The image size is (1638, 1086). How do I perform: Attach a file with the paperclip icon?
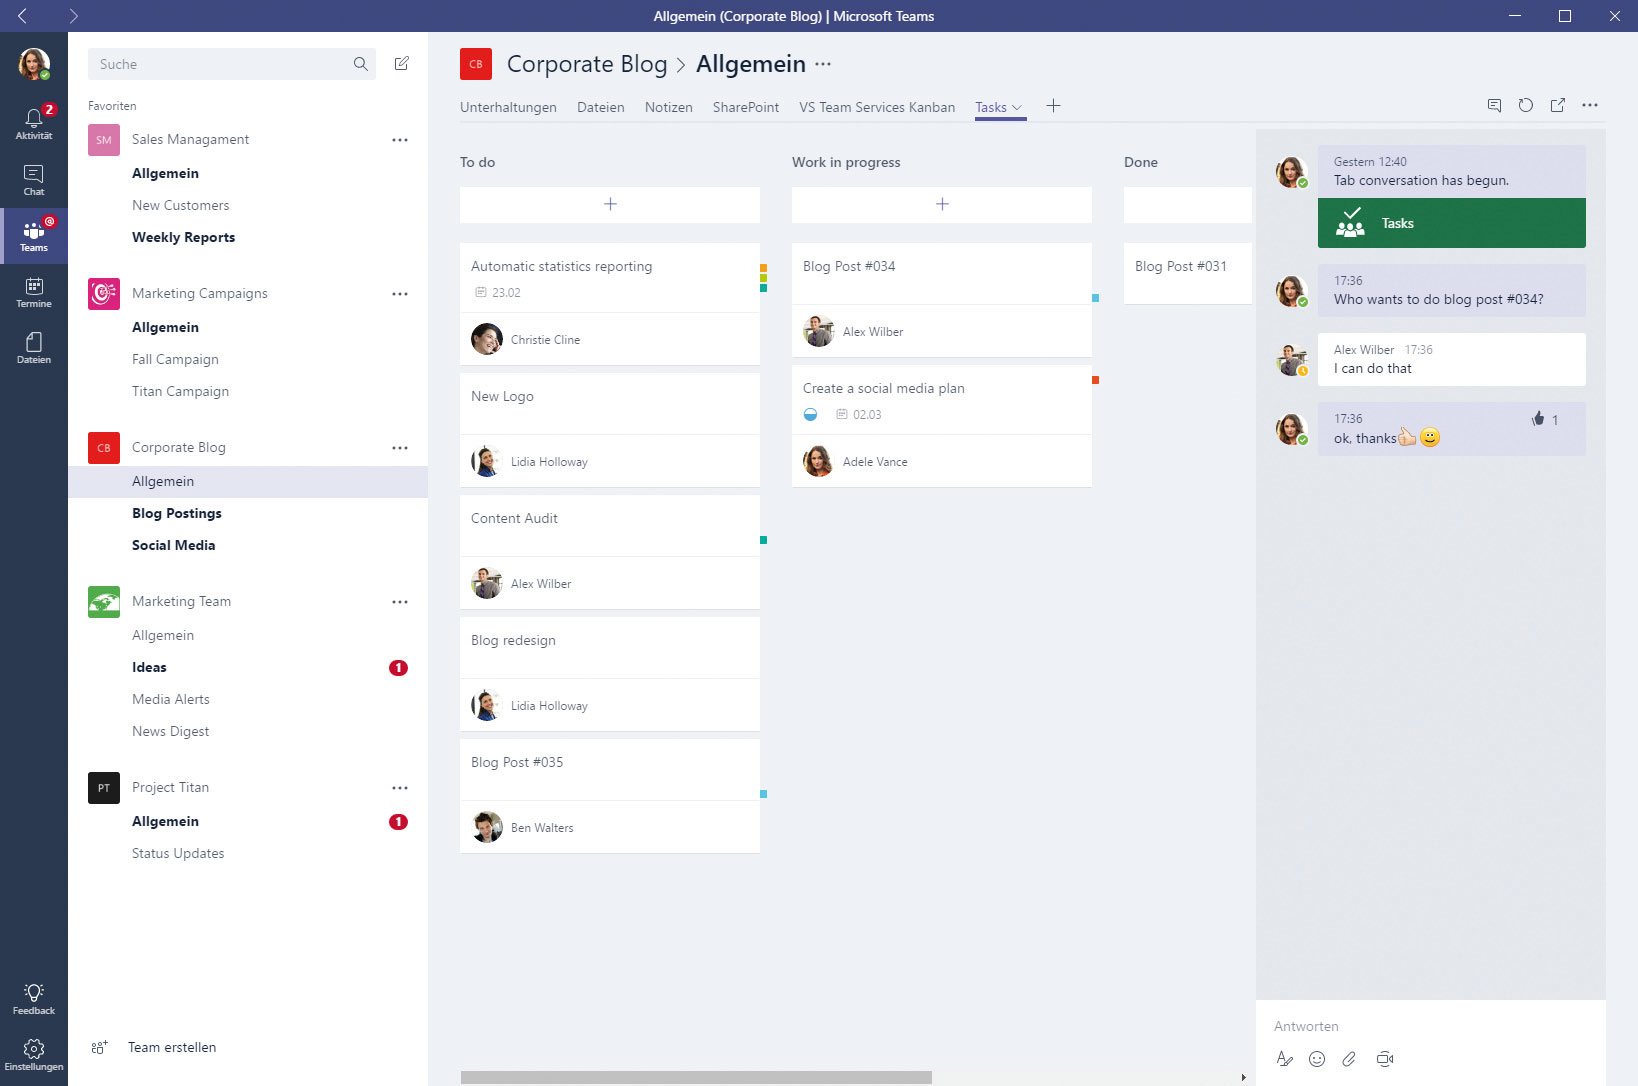(x=1349, y=1059)
